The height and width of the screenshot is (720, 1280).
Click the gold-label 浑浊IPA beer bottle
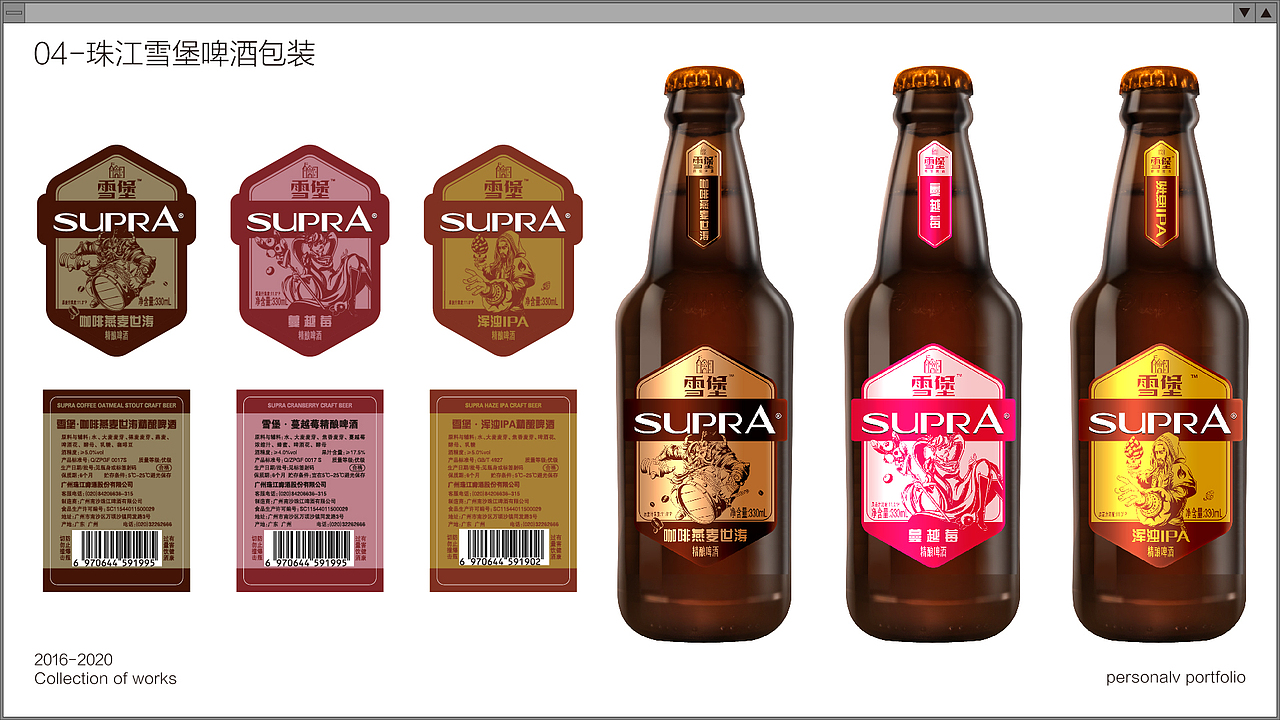[1159, 355]
